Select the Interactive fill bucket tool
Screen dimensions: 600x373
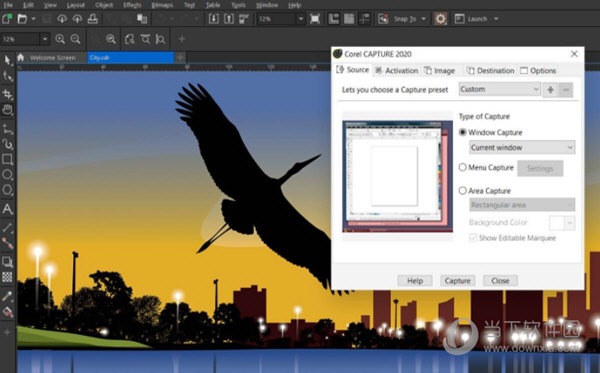click(7, 312)
